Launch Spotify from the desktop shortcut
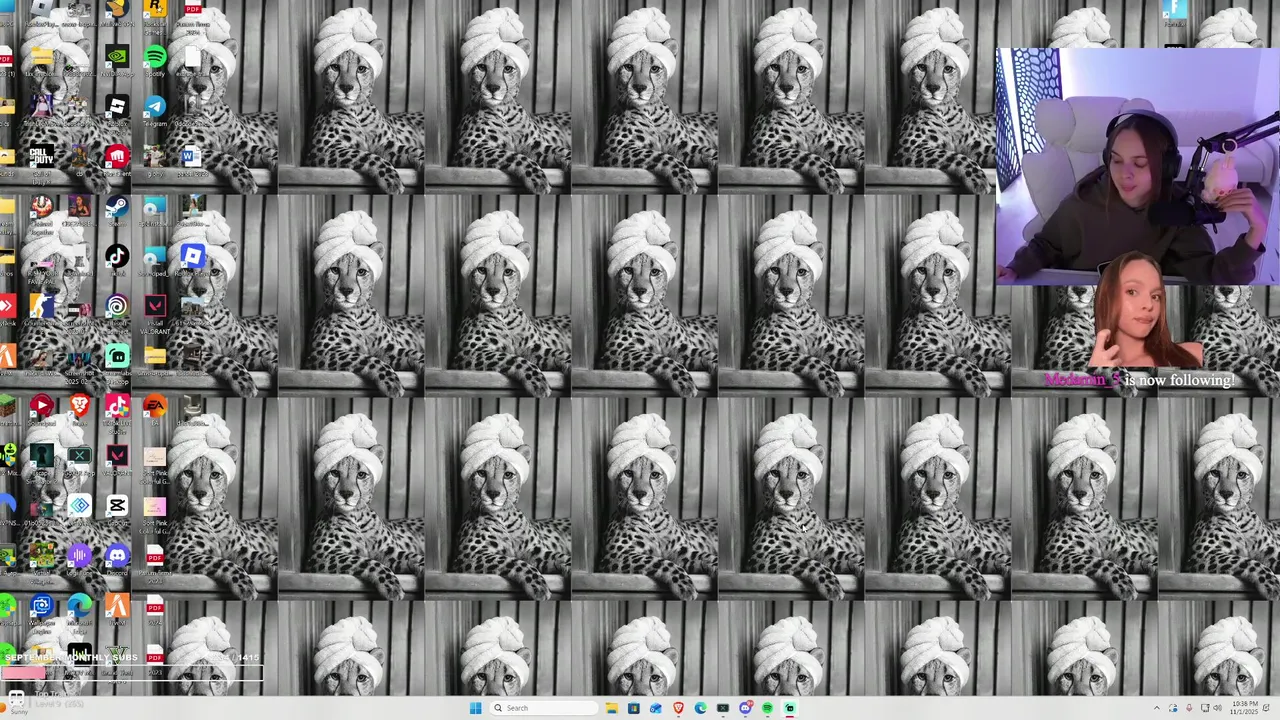Screen dimensions: 1280x720 (x=155, y=56)
